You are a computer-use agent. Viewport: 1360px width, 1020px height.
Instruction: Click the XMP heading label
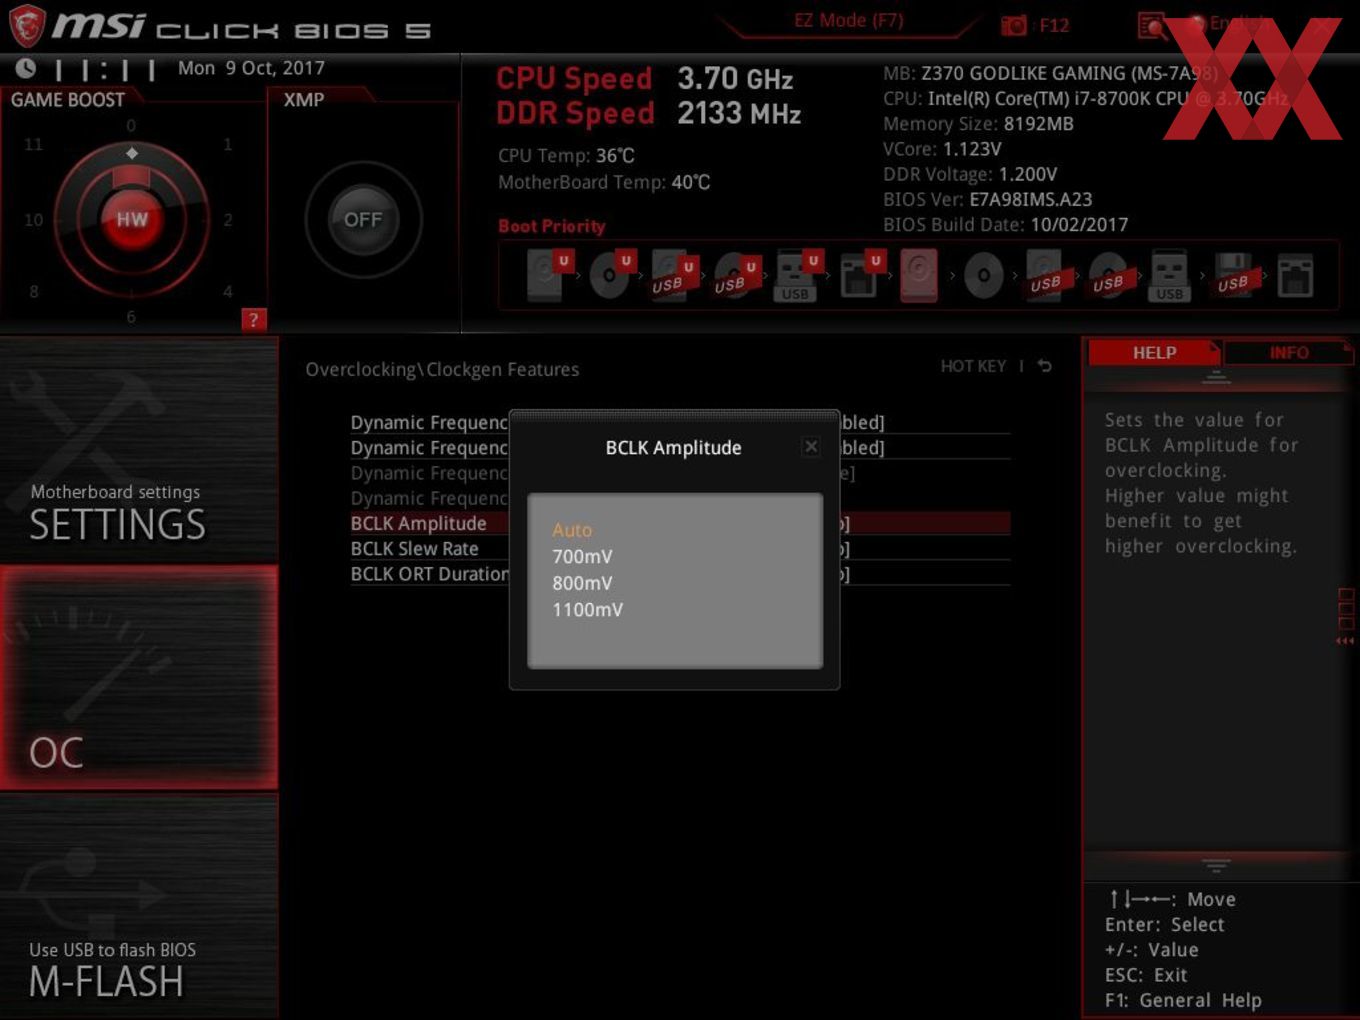(x=304, y=99)
